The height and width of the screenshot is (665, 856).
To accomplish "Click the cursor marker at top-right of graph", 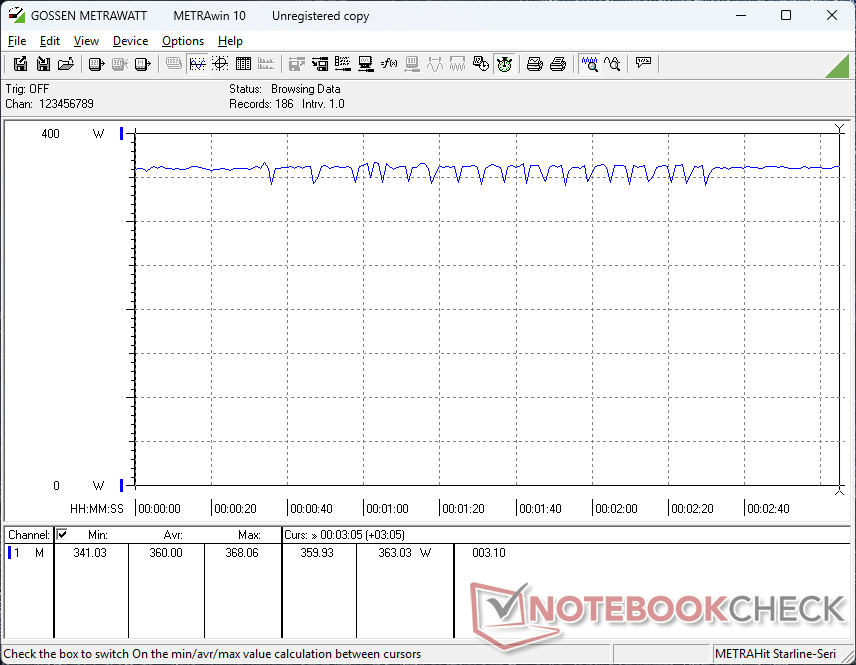I will pyautogui.click(x=839, y=128).
